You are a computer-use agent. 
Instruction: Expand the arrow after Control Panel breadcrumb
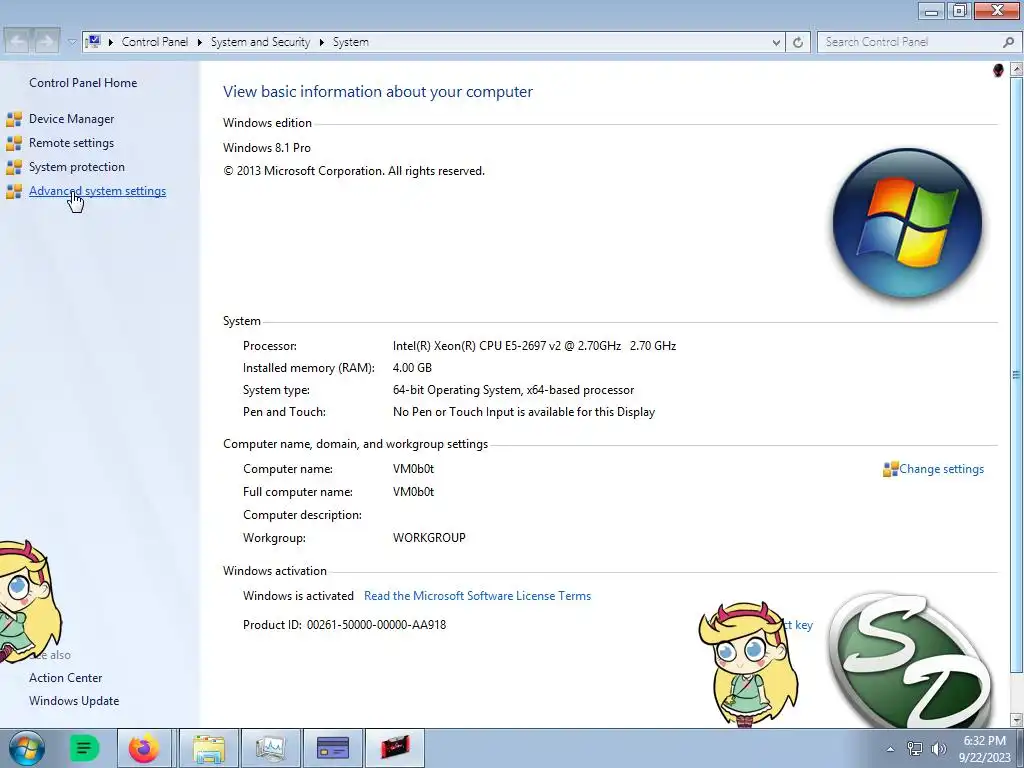tap(199, 42)
